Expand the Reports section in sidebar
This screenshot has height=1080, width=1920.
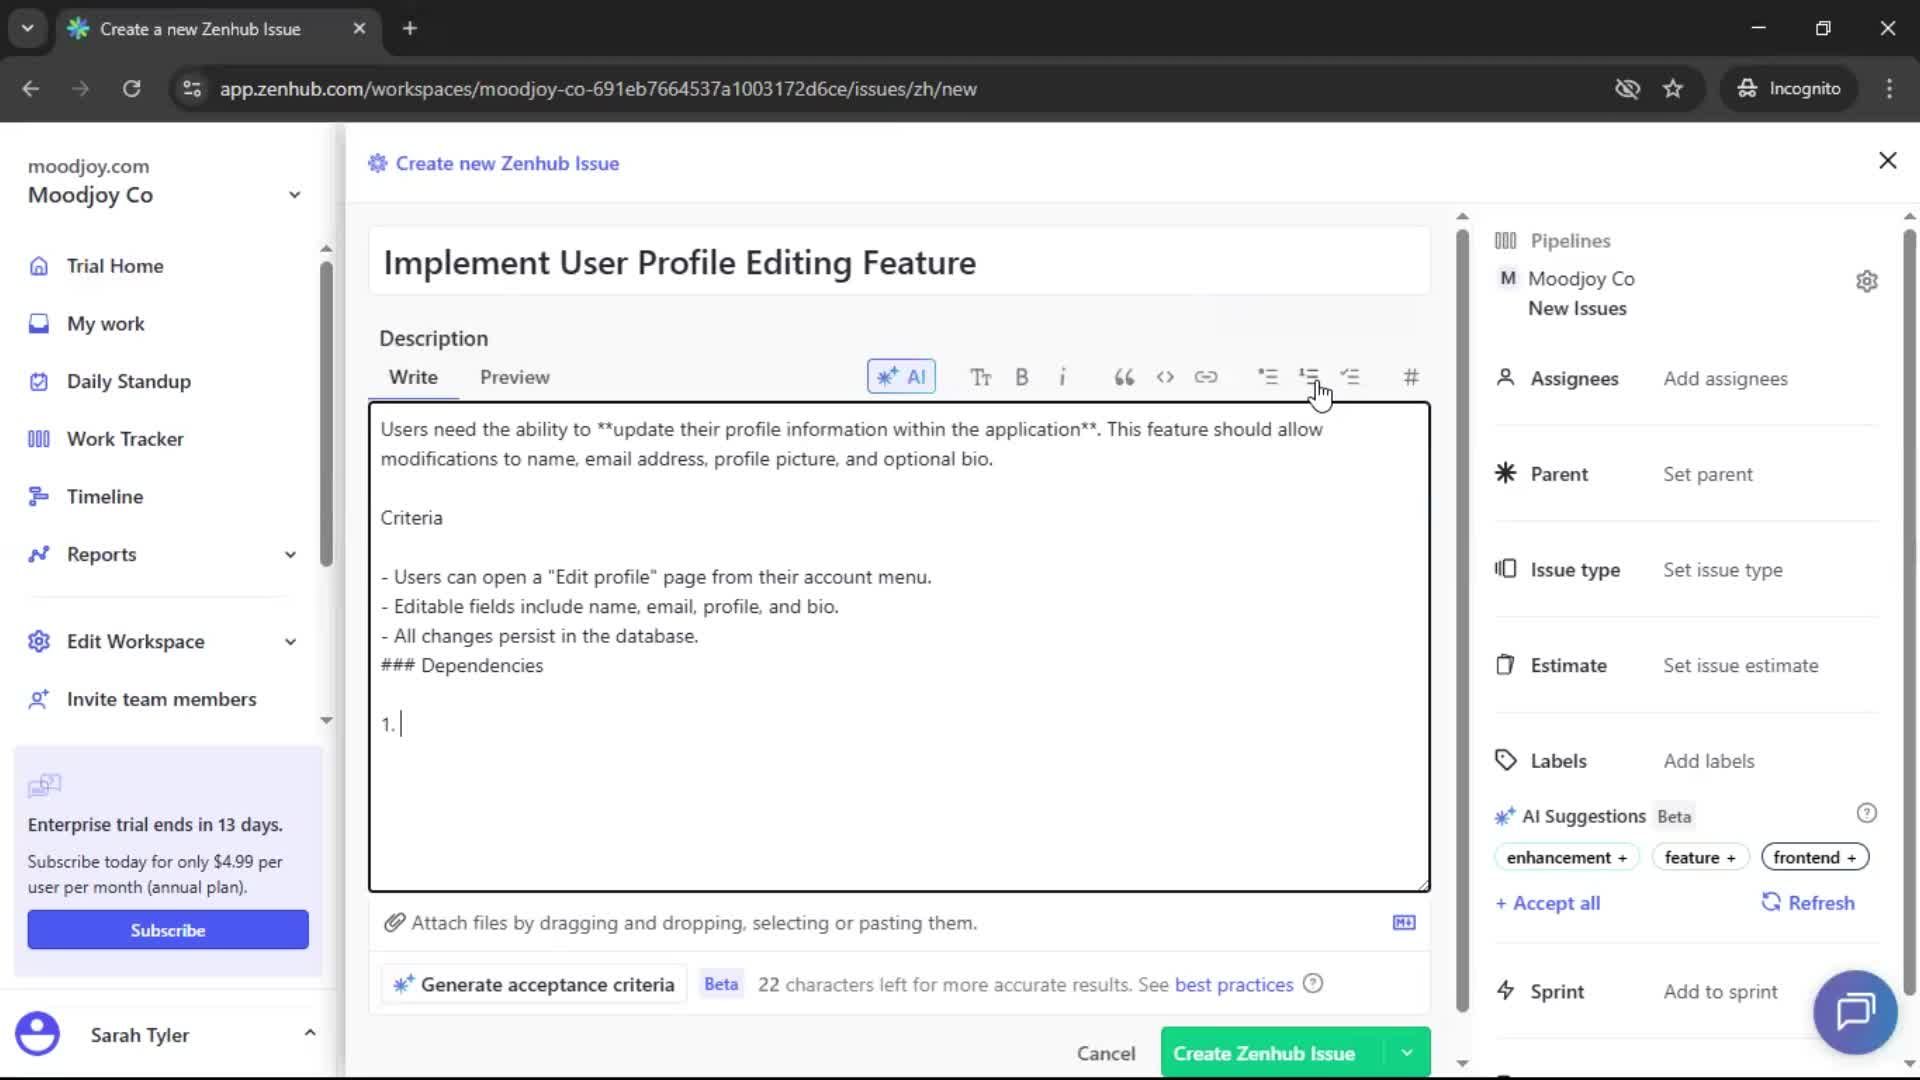click(x=289, y=554)
